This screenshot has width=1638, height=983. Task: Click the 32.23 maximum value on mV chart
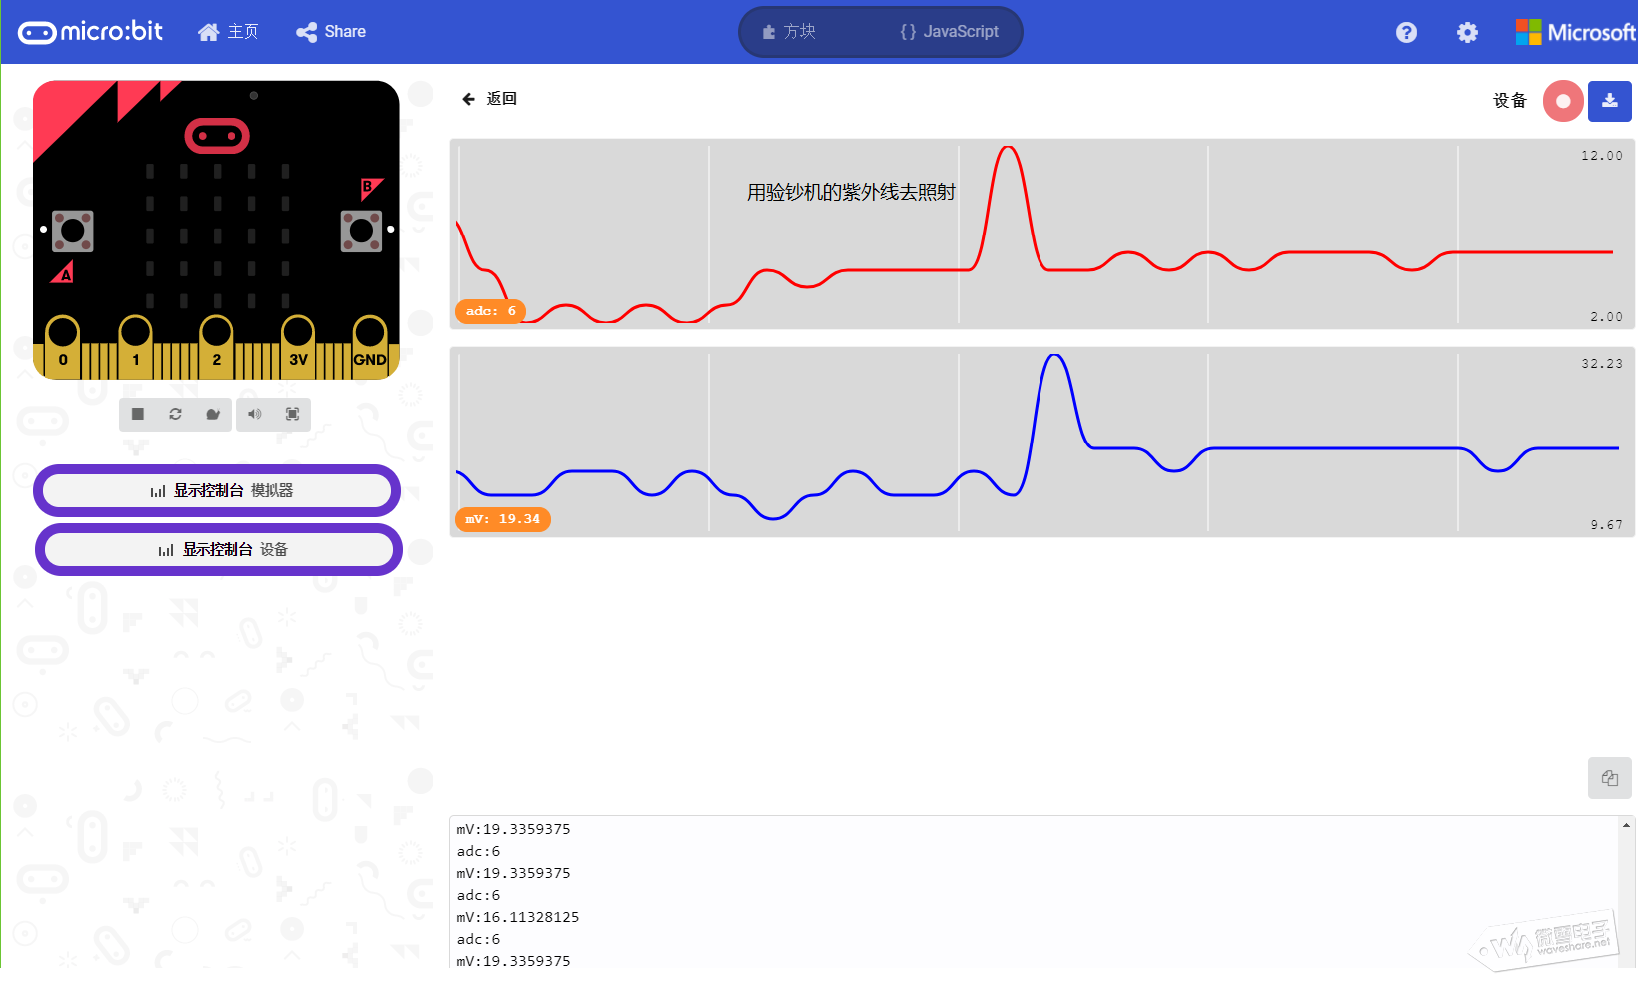(x=1602, y=364)
